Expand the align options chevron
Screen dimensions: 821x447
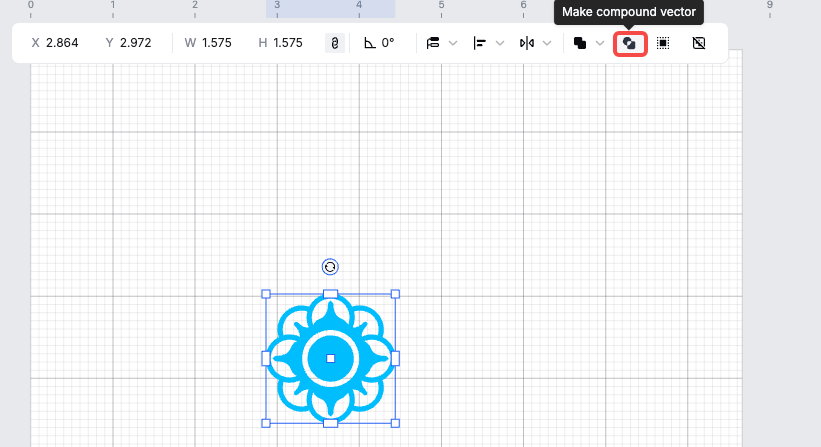click(x=500, y=43)
